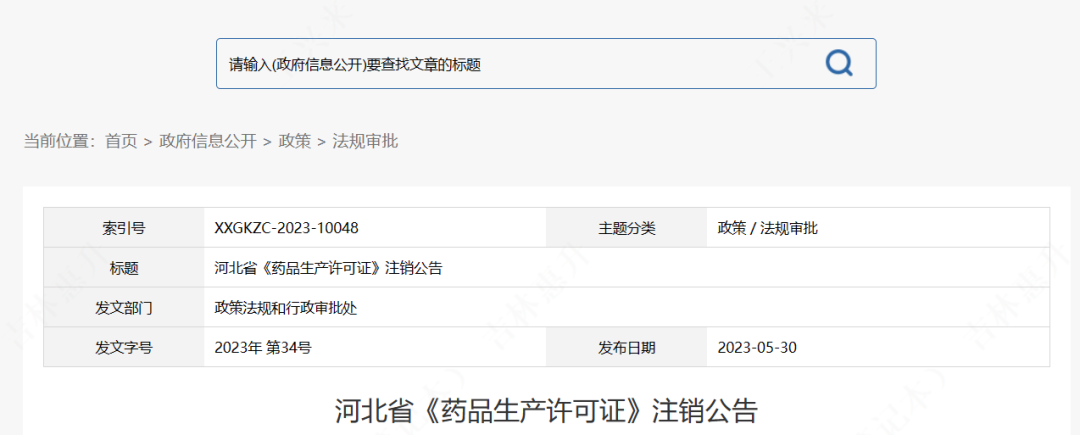This screenshot has width=1080, height=435.
Task: Select the 法规审批 breadcrumb item
Action: (x=365, y=141)
